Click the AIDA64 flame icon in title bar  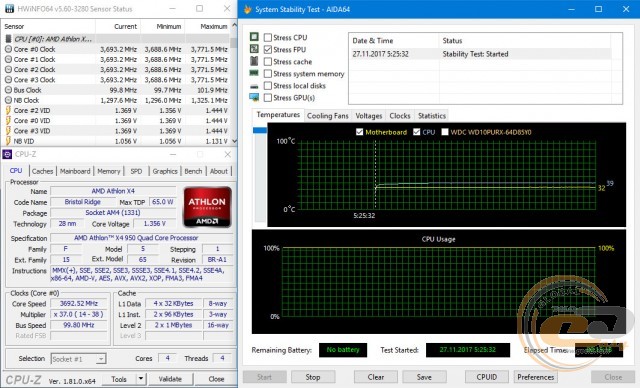[247, 9]
